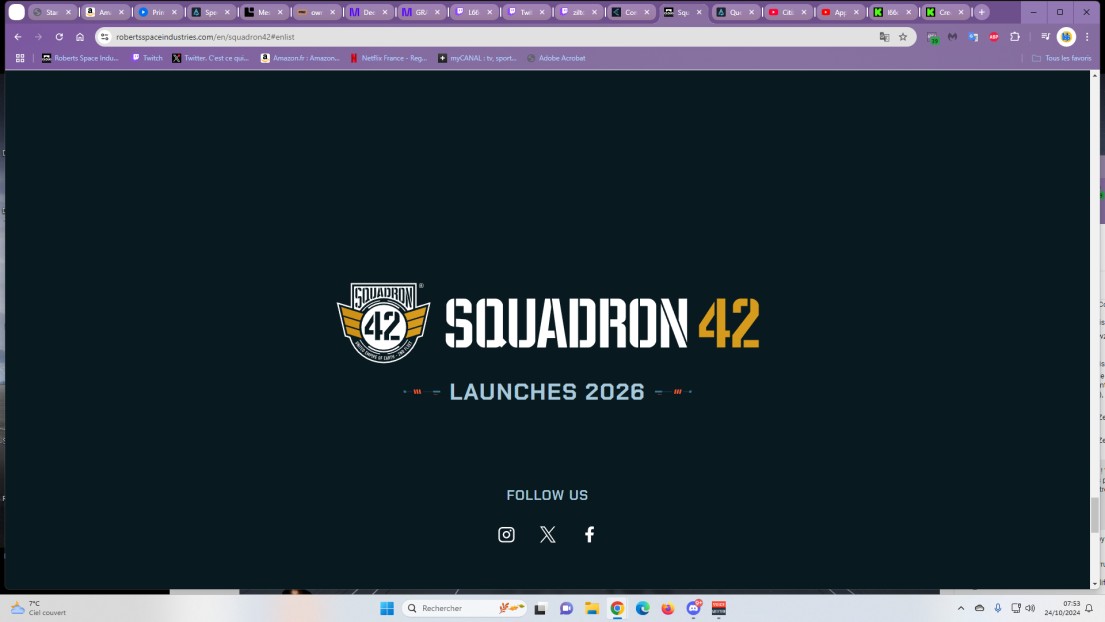Open a new browser tab
This screenshot has height=622, width=1105.
[982, 12]
